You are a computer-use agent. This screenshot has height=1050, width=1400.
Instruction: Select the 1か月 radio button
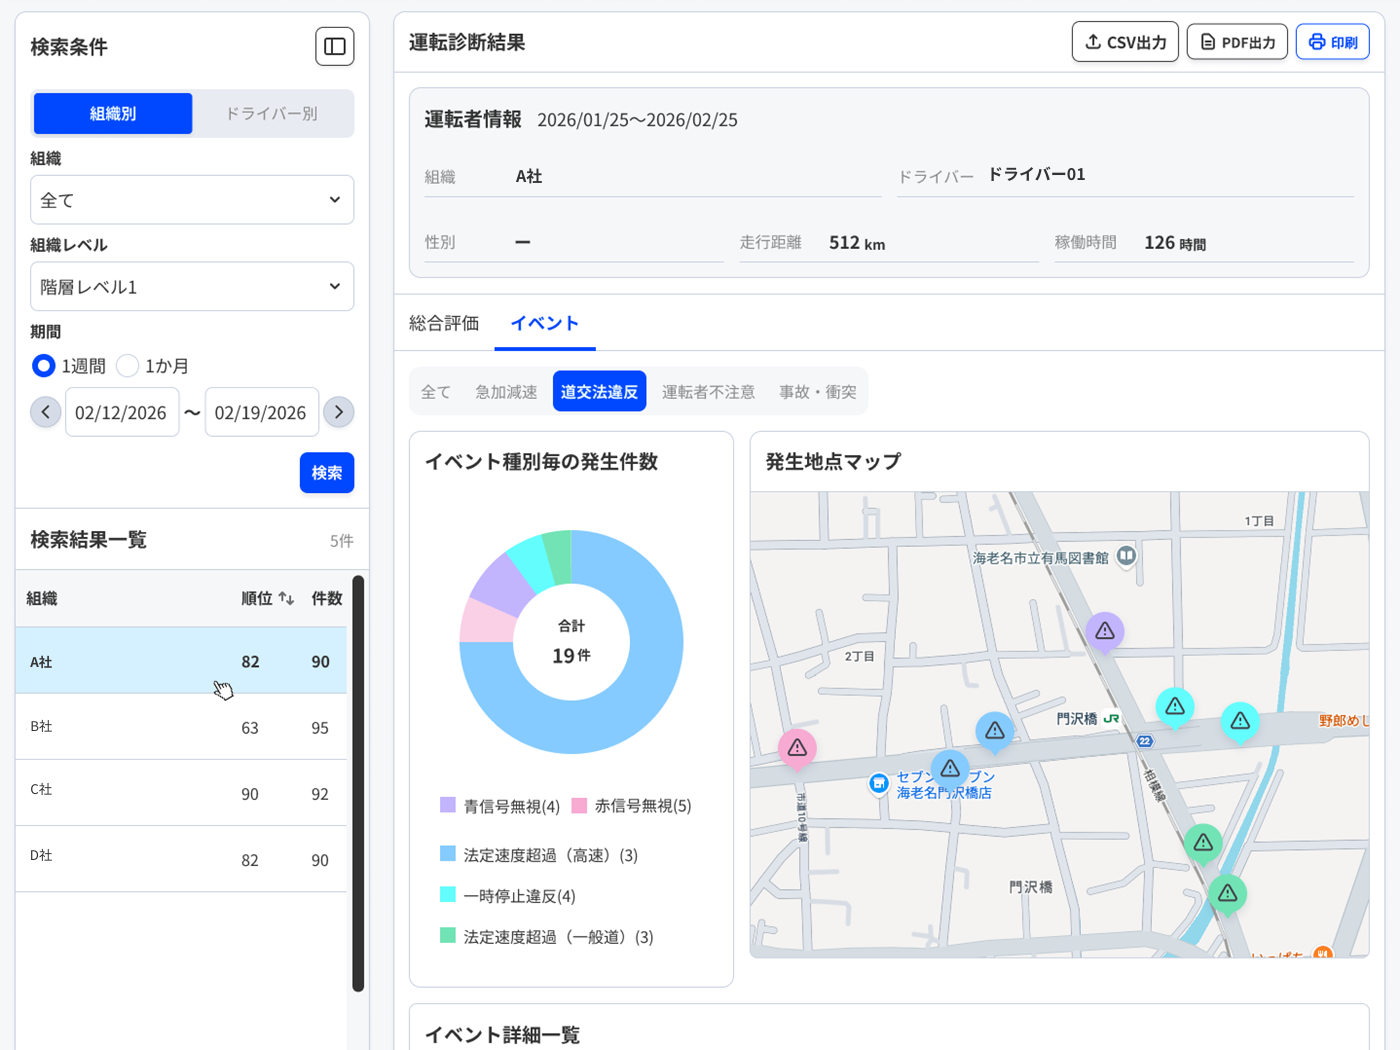127,366
